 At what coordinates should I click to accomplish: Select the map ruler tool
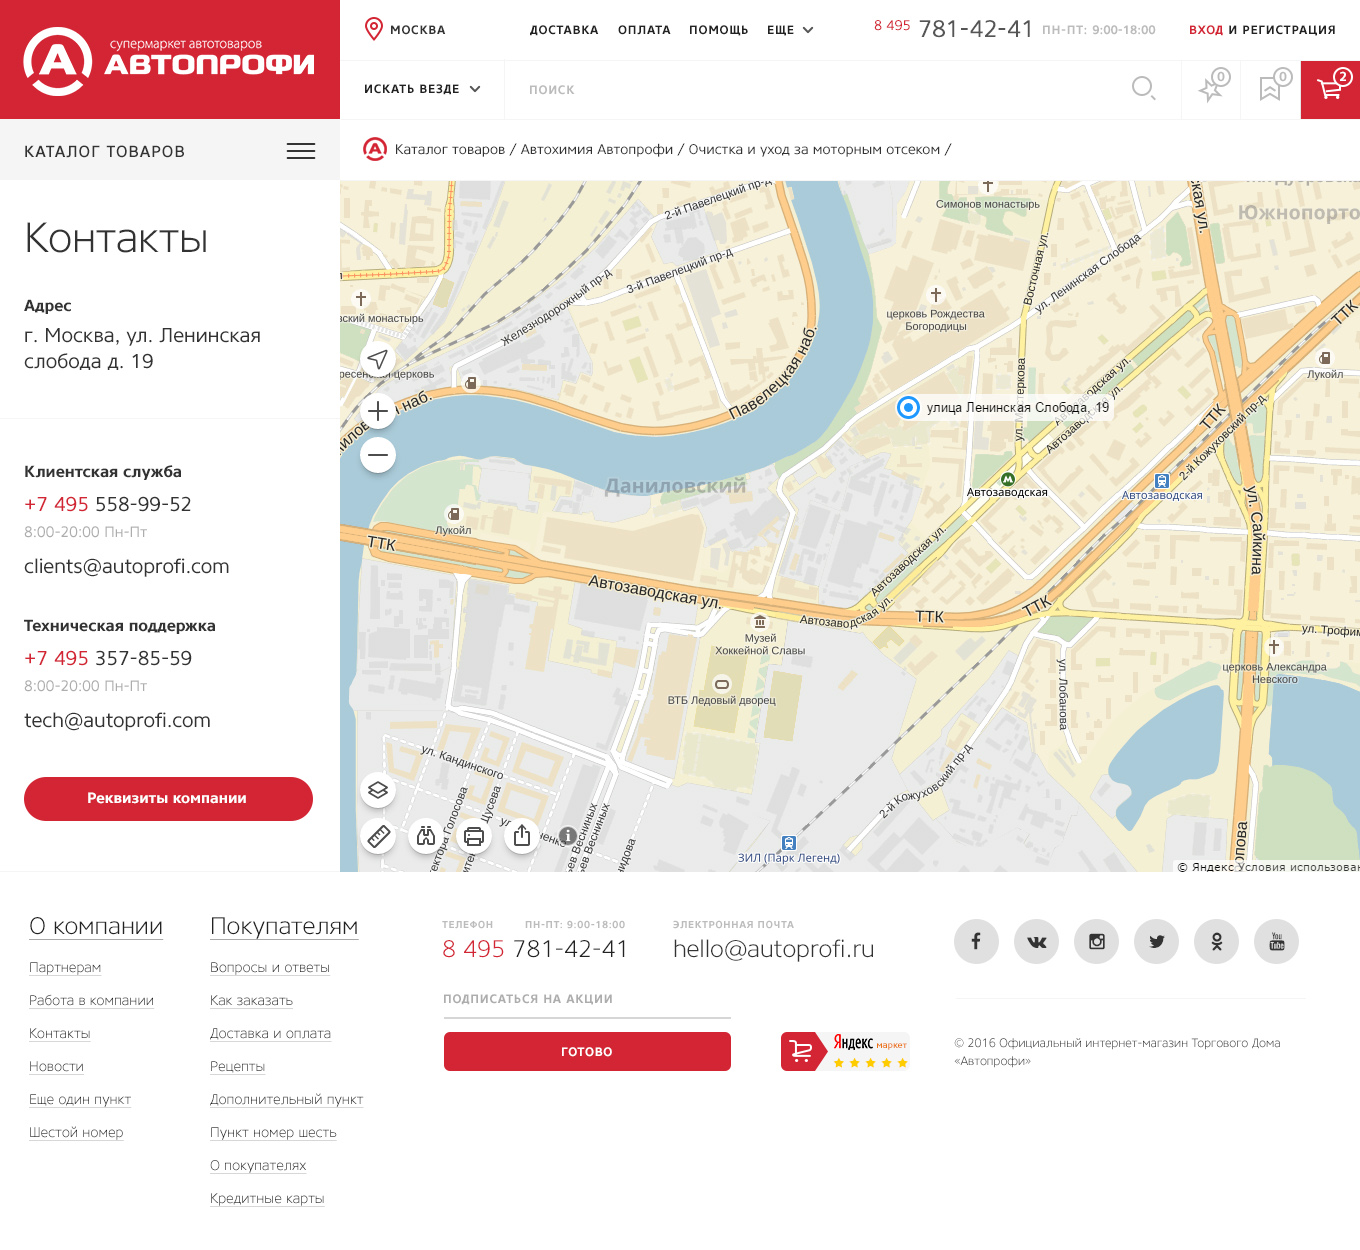378,836
